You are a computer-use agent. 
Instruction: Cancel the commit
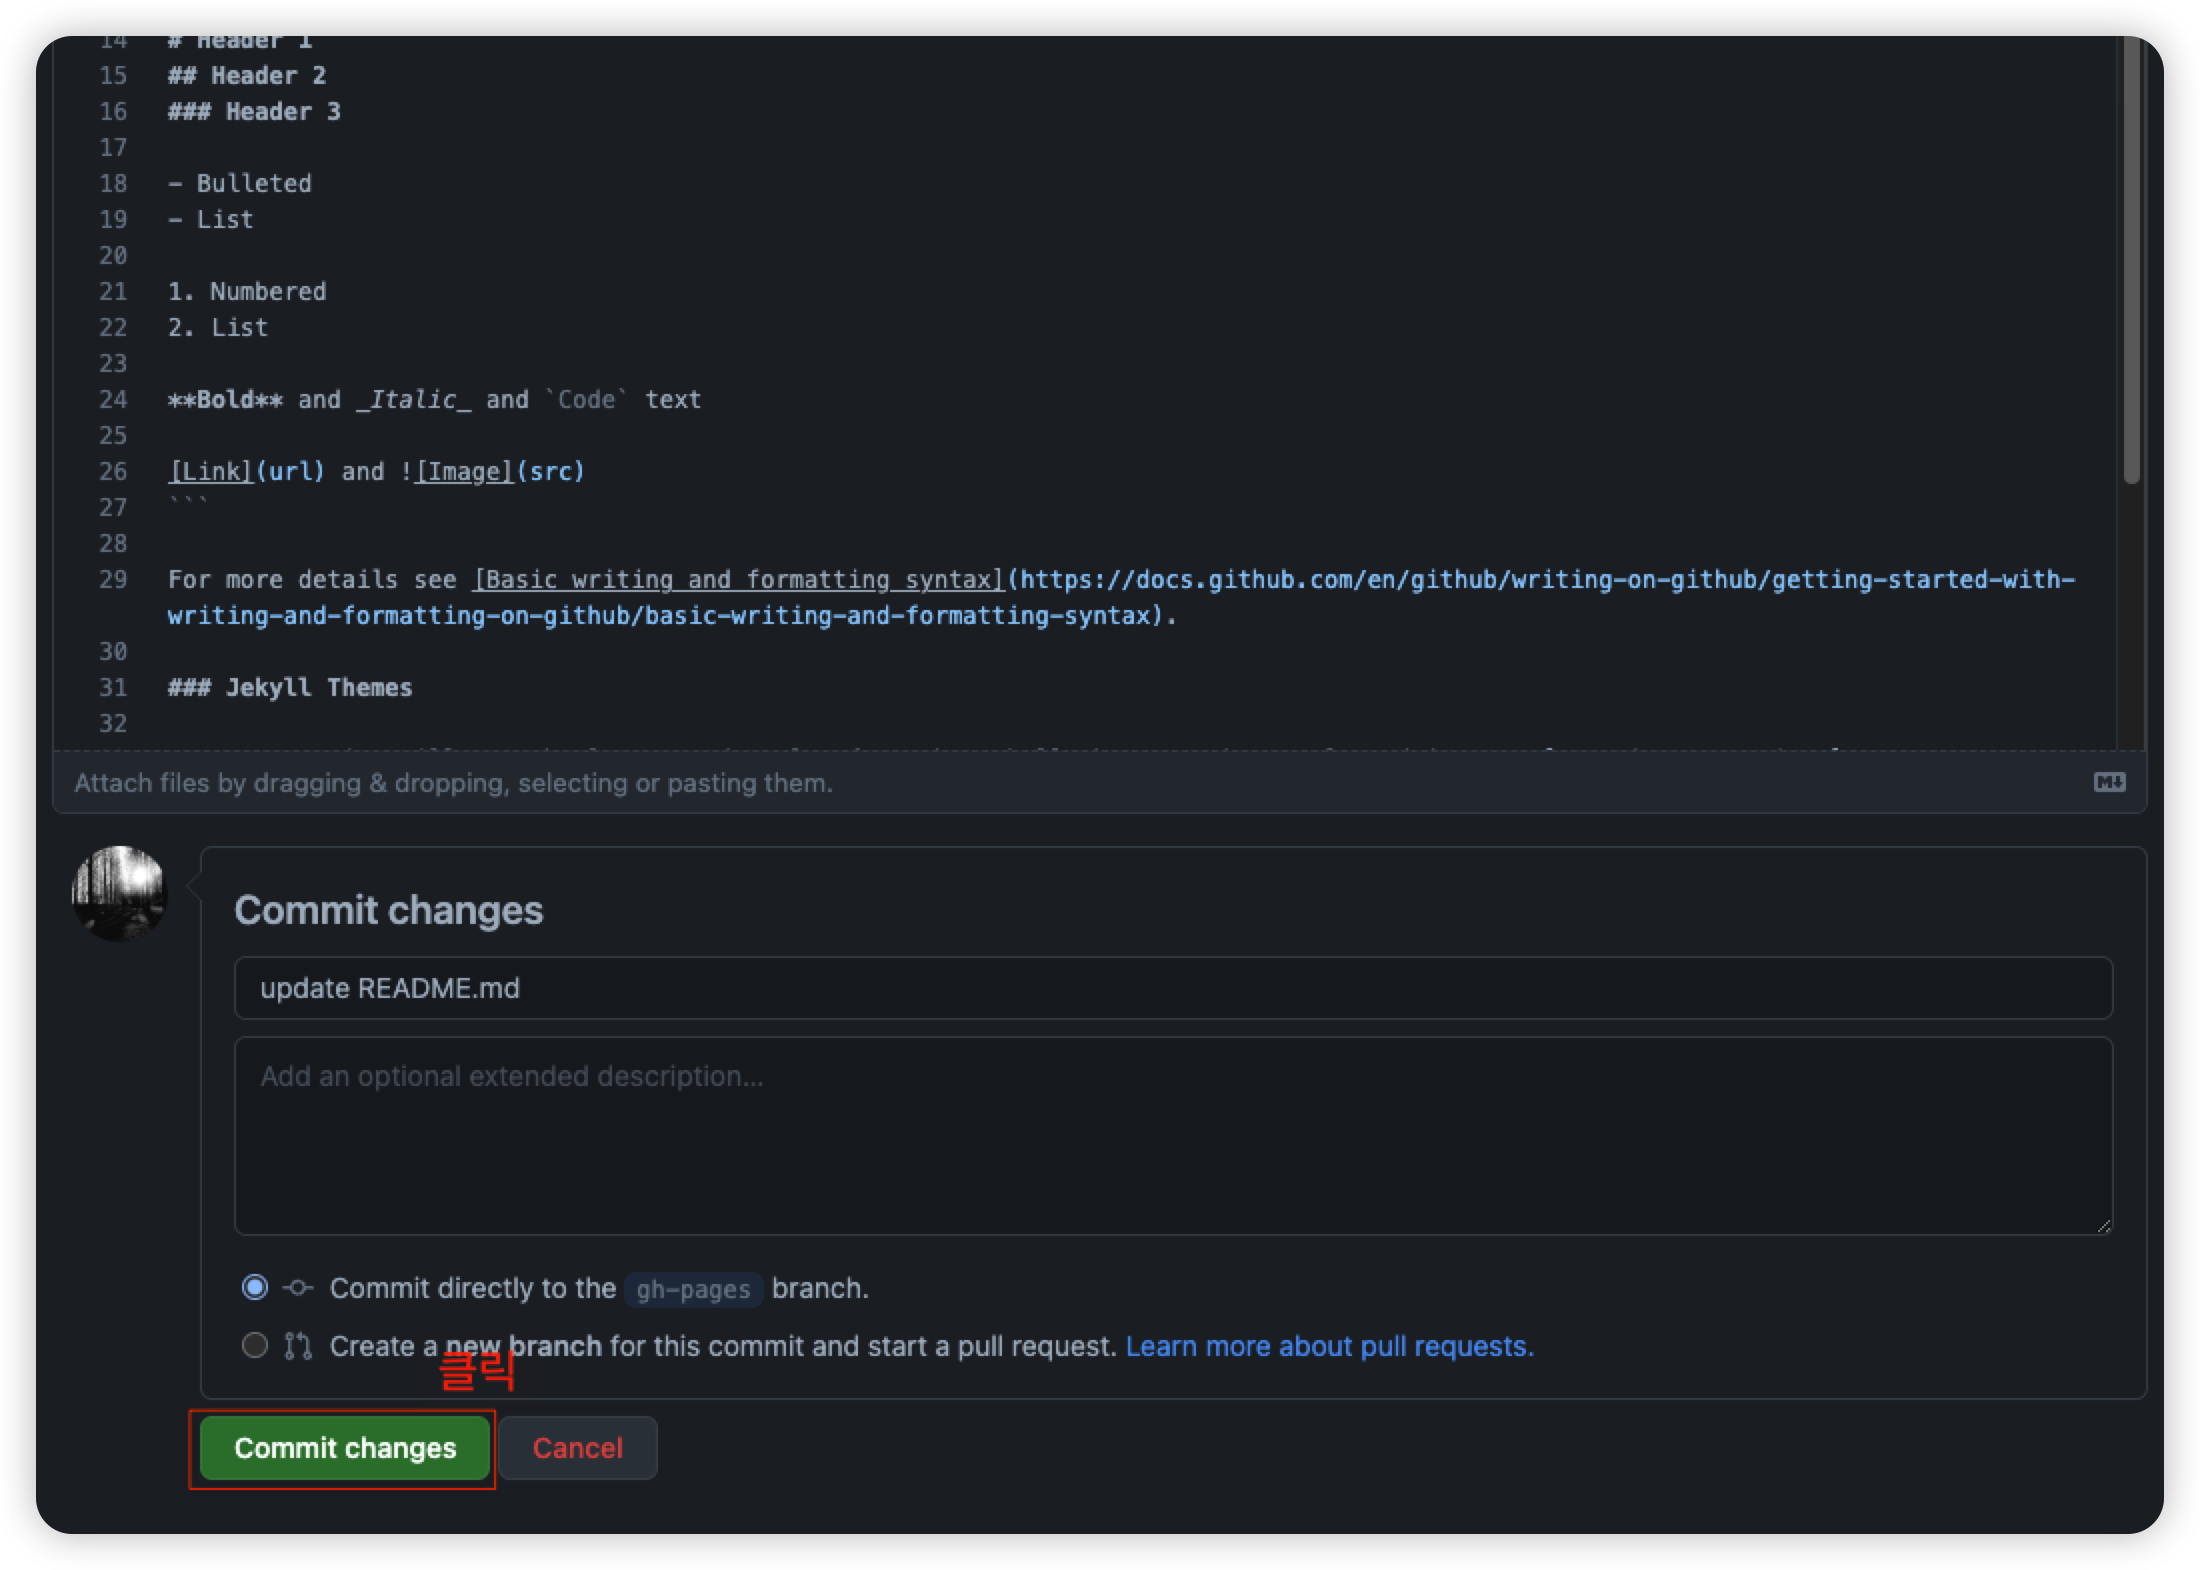click(x=578, y=1447)
